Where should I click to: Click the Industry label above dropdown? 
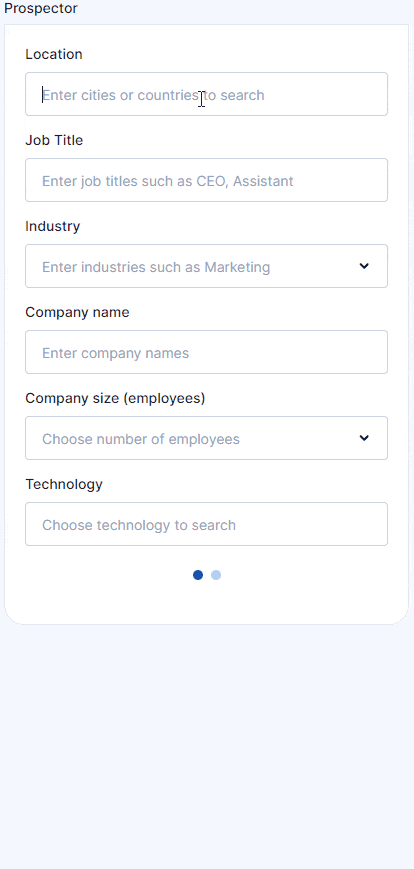tap(53, 226)
